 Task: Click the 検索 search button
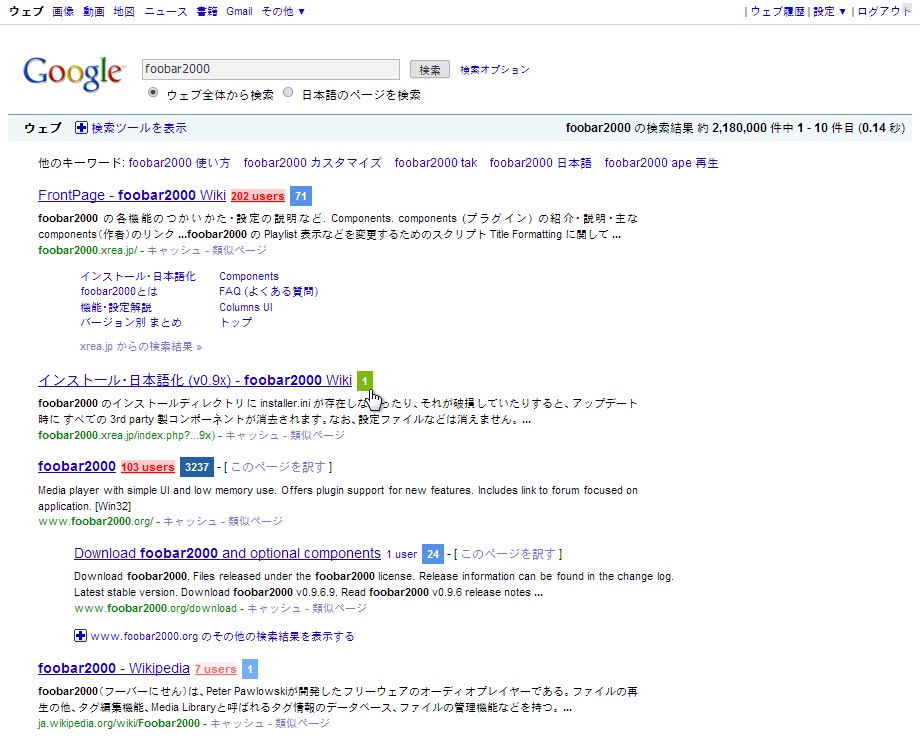429,70
